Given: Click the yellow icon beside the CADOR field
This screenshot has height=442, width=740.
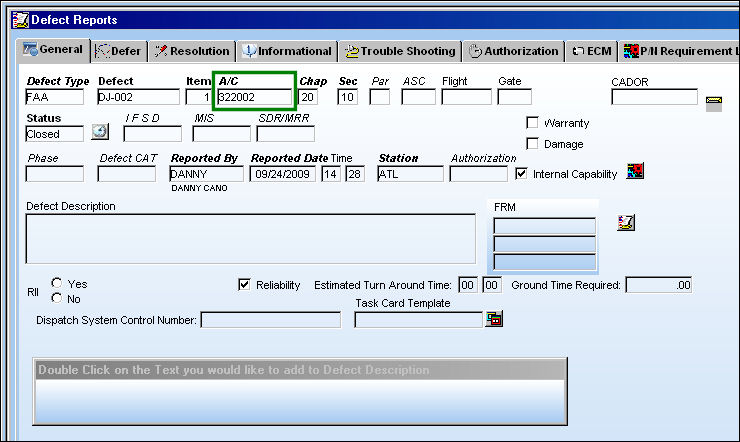Looking at the screenshot, I should pyautogui.click(x=714, y=103).
